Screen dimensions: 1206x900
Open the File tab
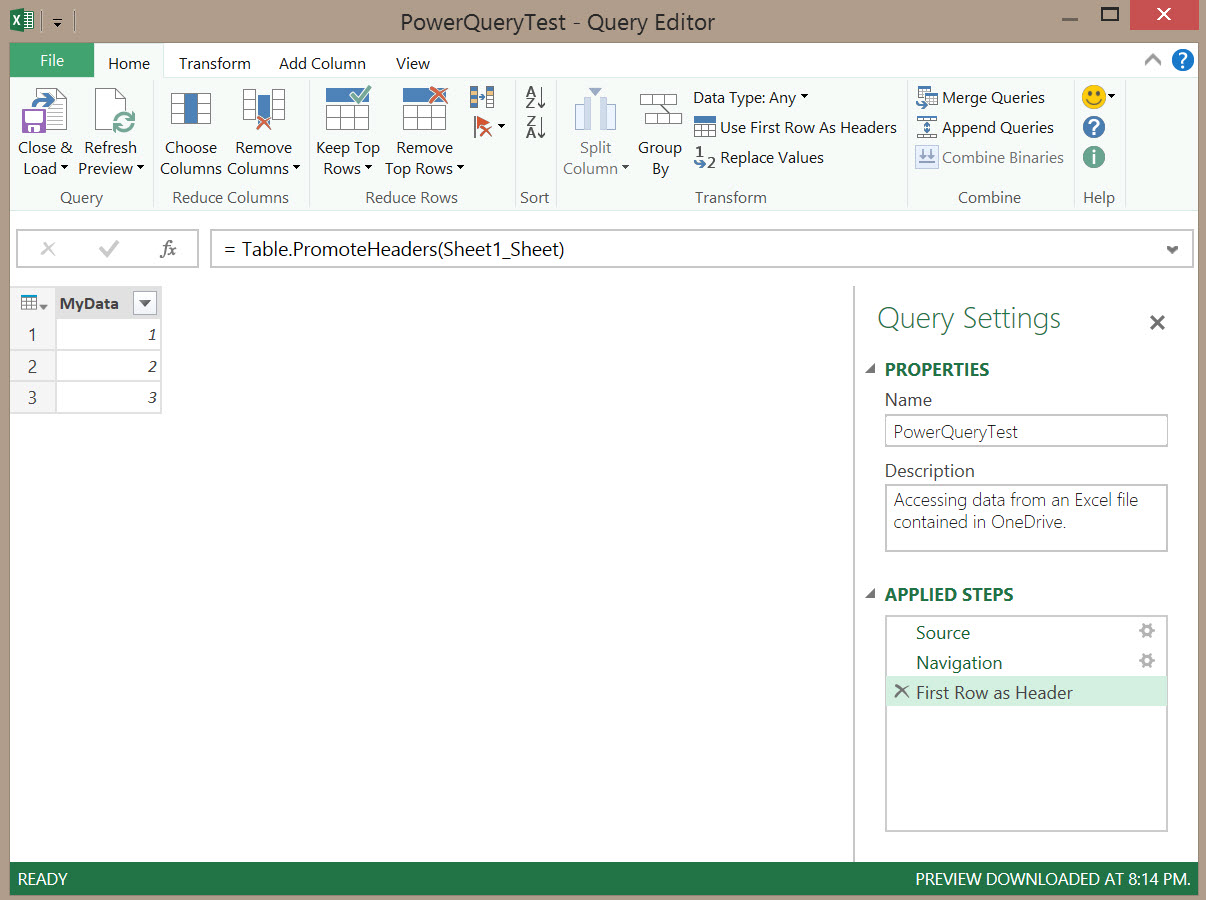pos(52,60)
